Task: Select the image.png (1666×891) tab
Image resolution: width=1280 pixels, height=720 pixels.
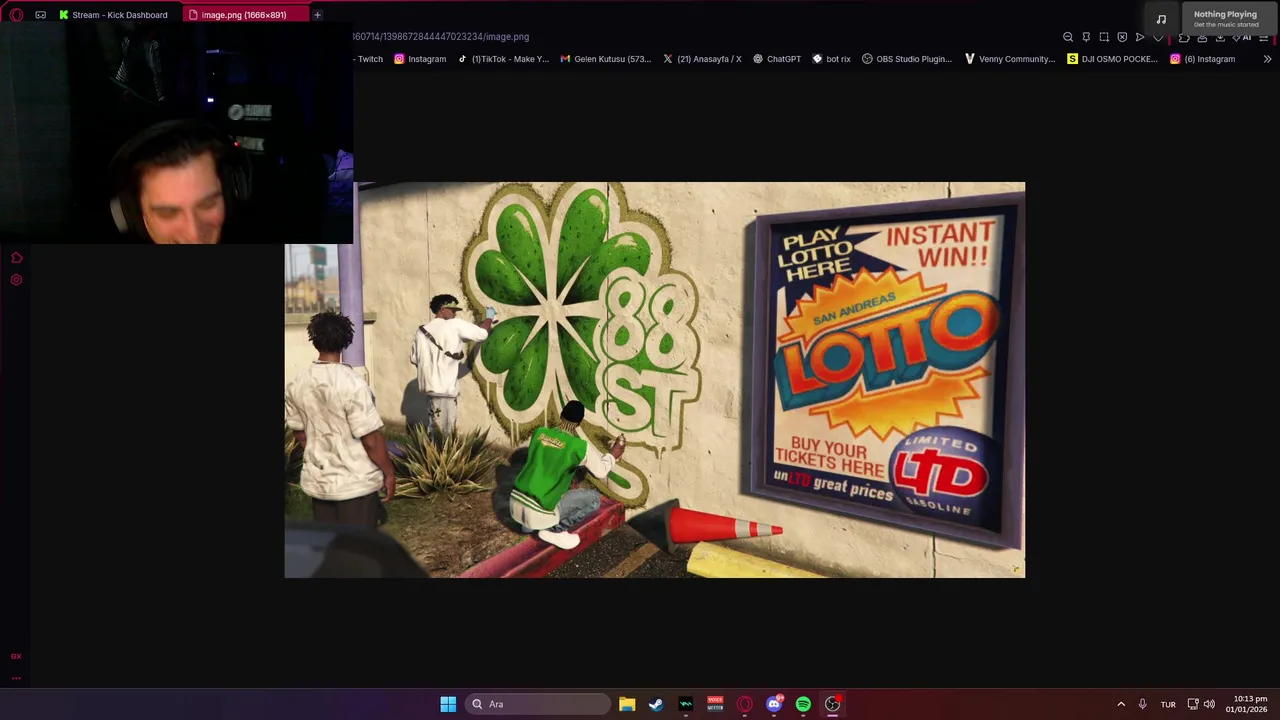Action: point(244,15)
